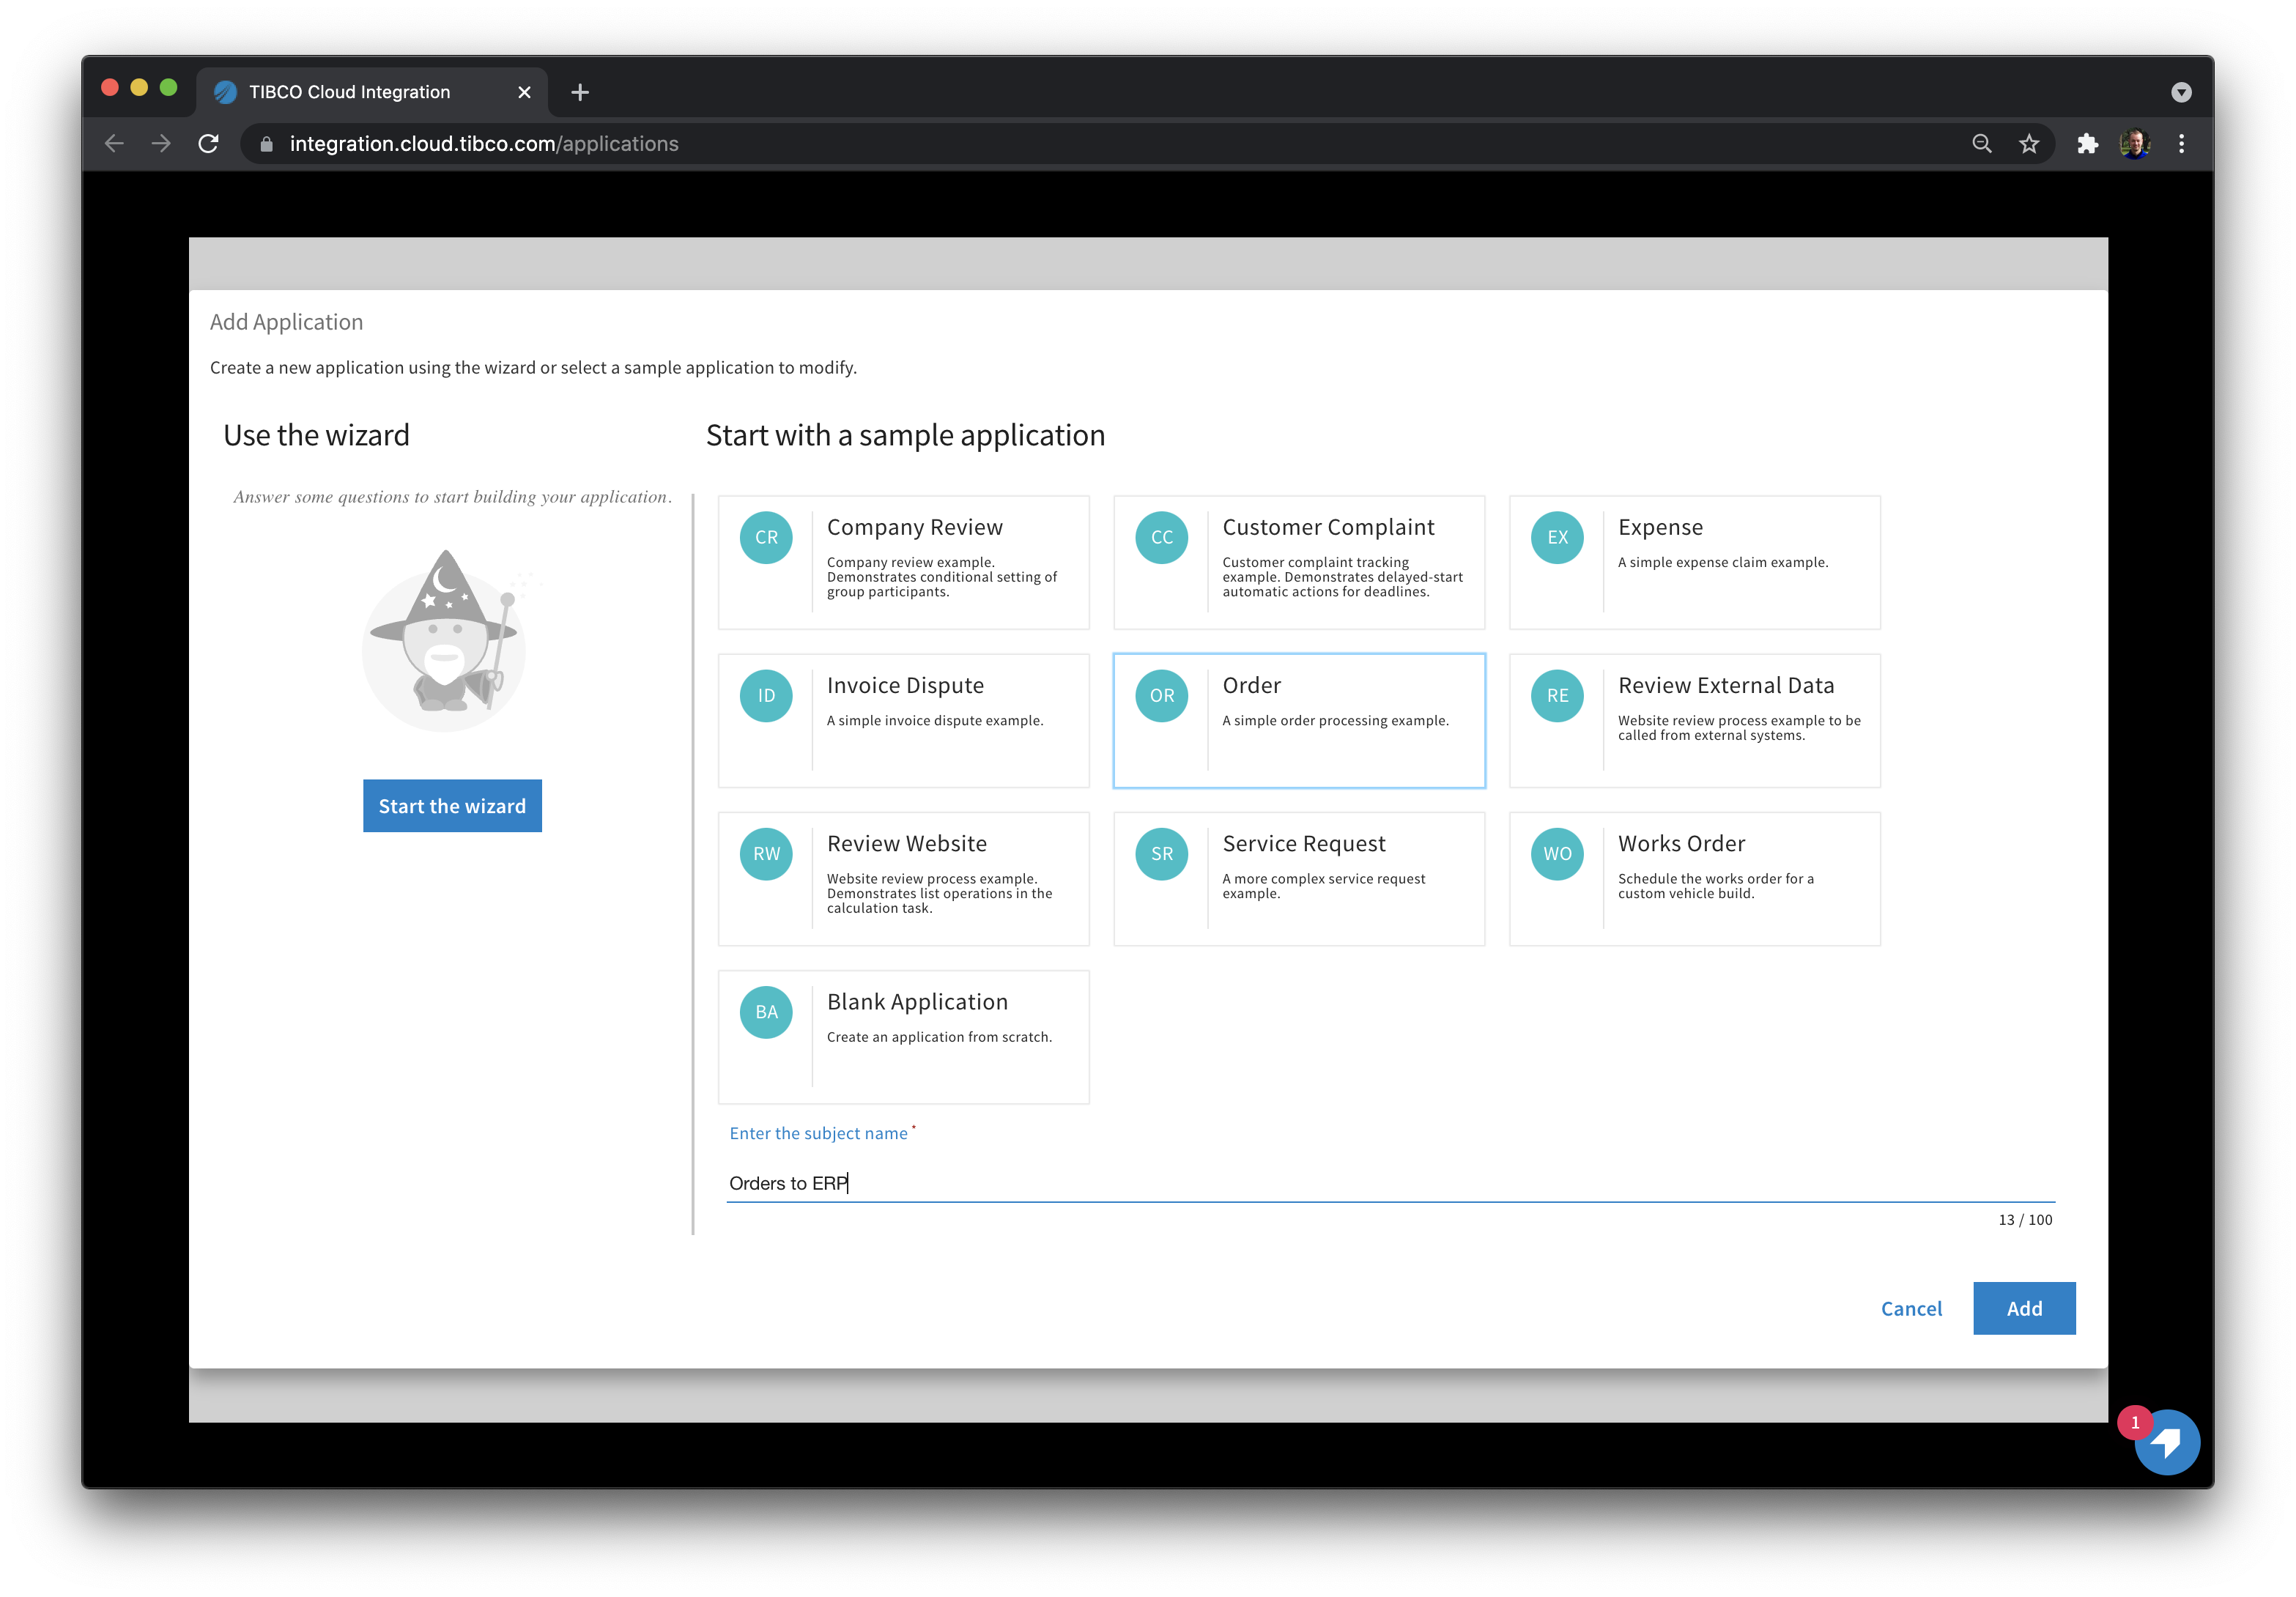
Task: Click the Works Order WO icon
Action: (1556, 853)
